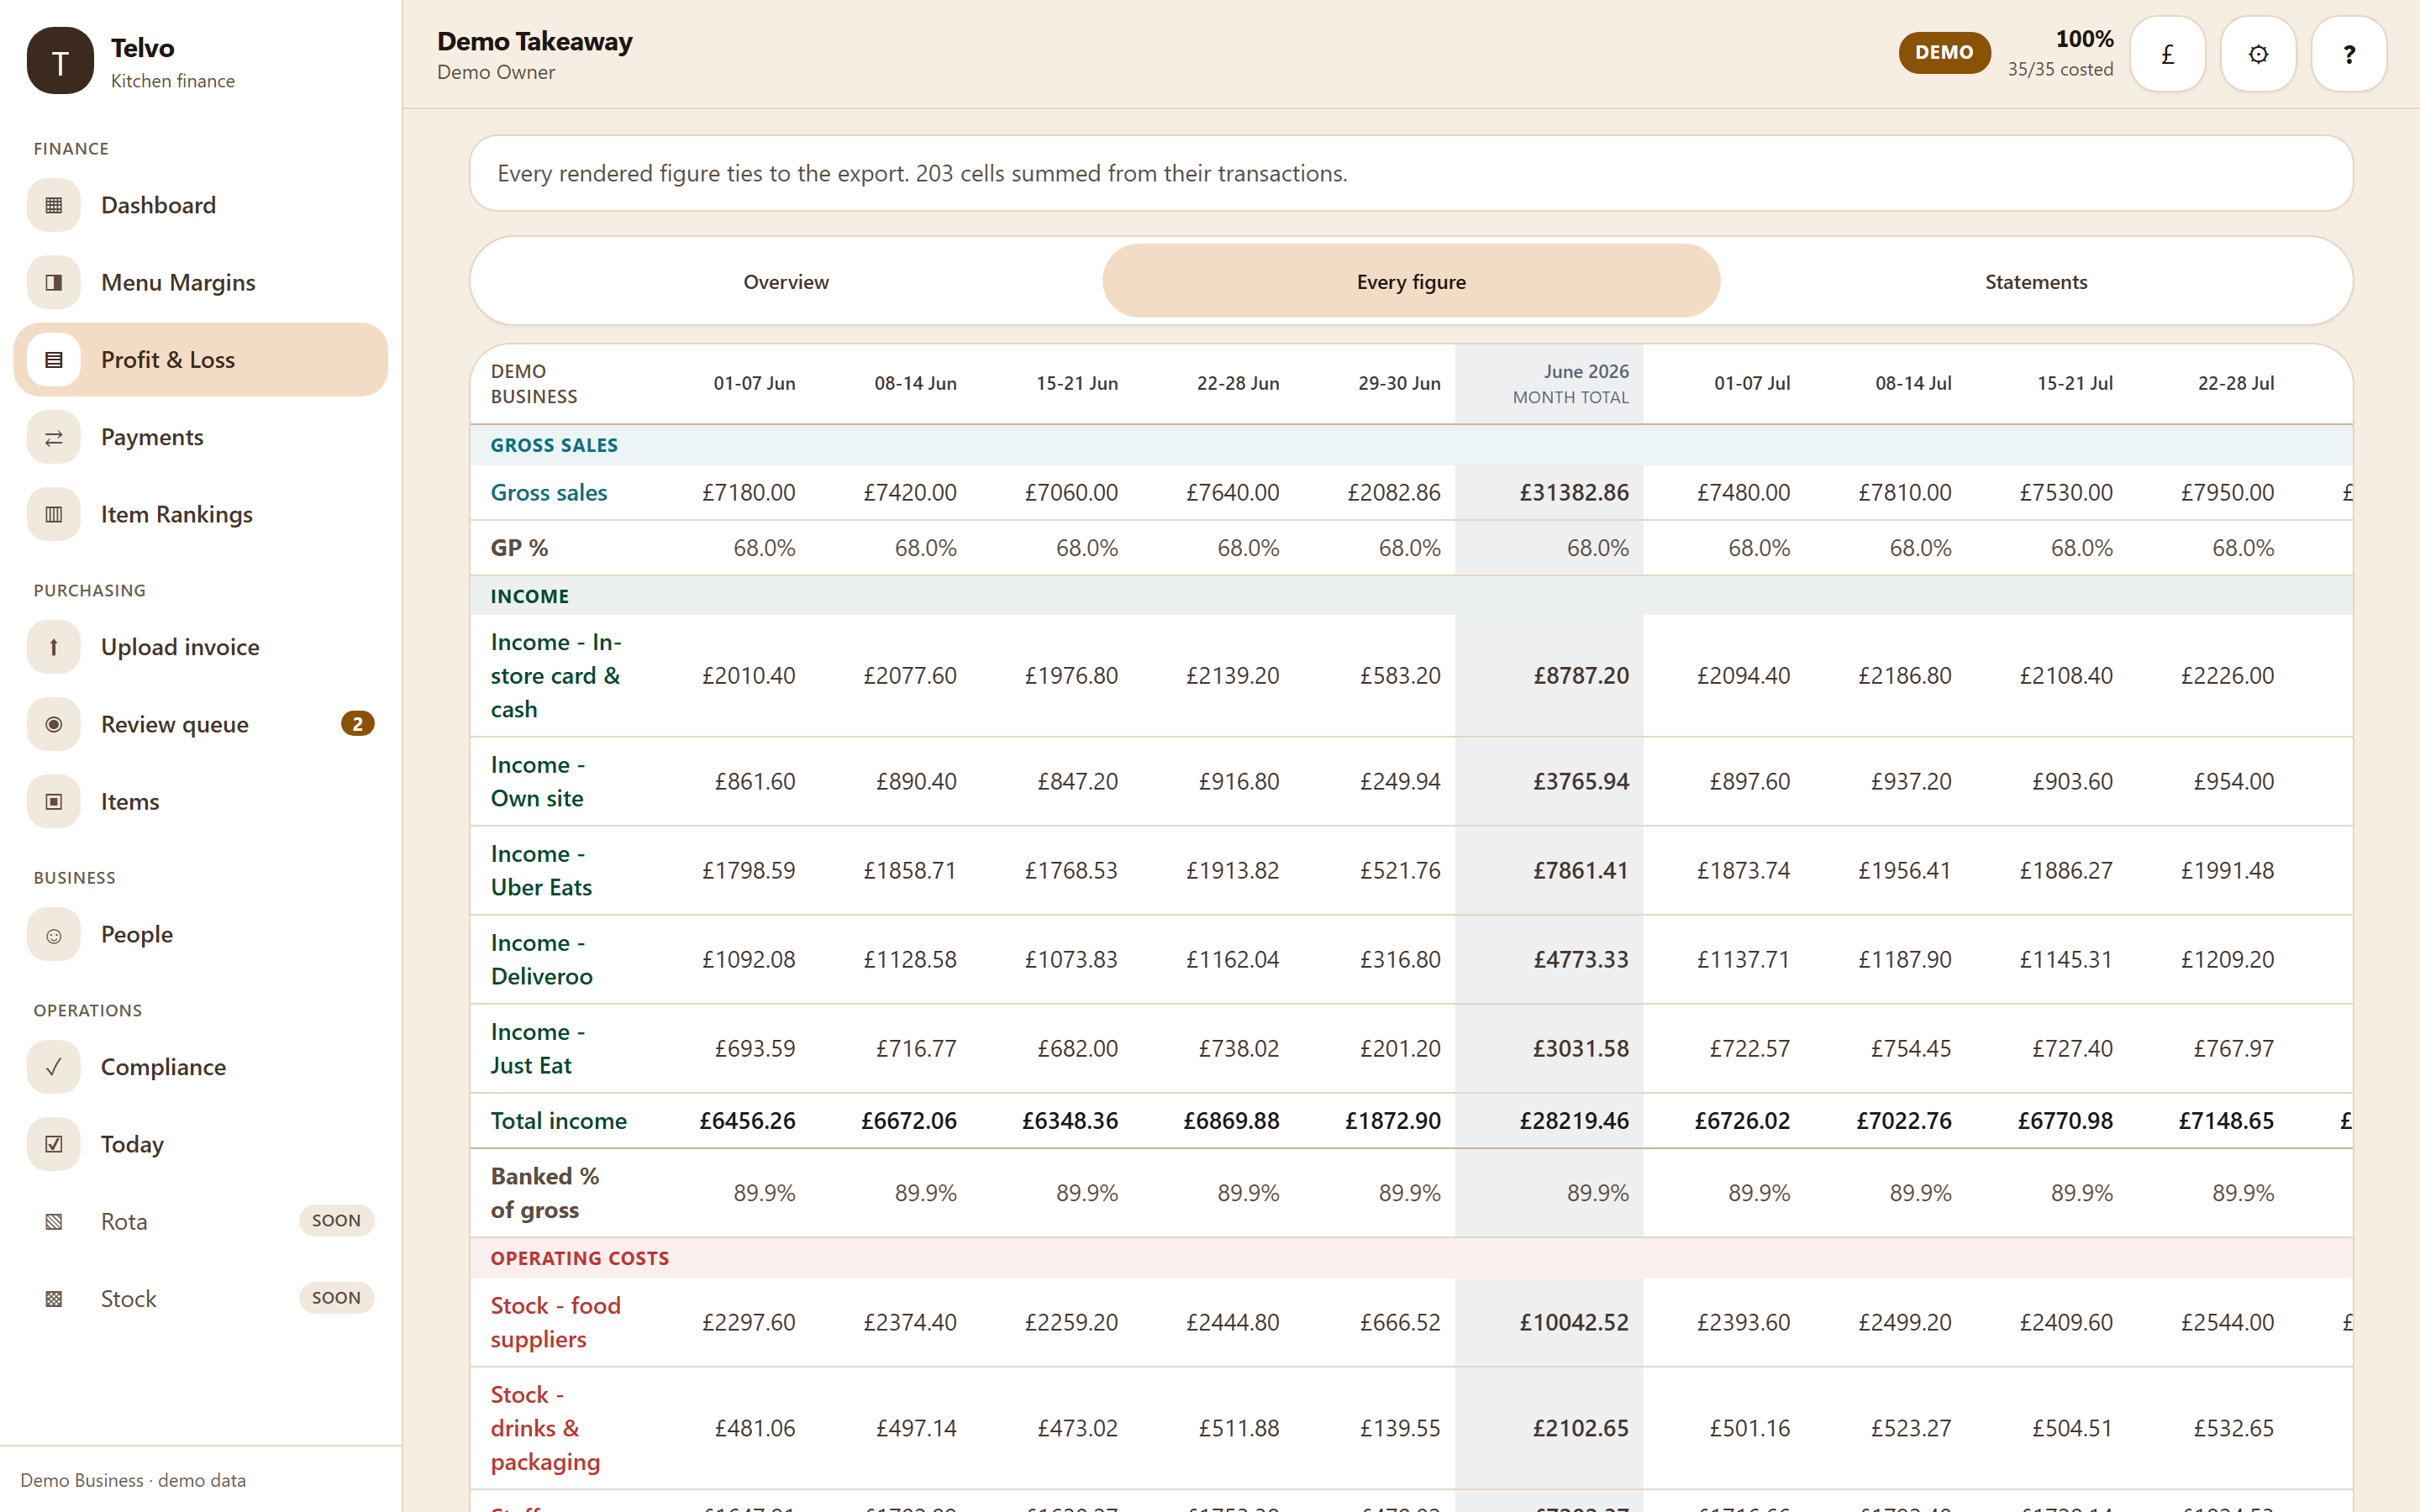Click the 'GP %' row label
The width and height of the screenshot is (2420, 1512).
(x=519, y=548)
